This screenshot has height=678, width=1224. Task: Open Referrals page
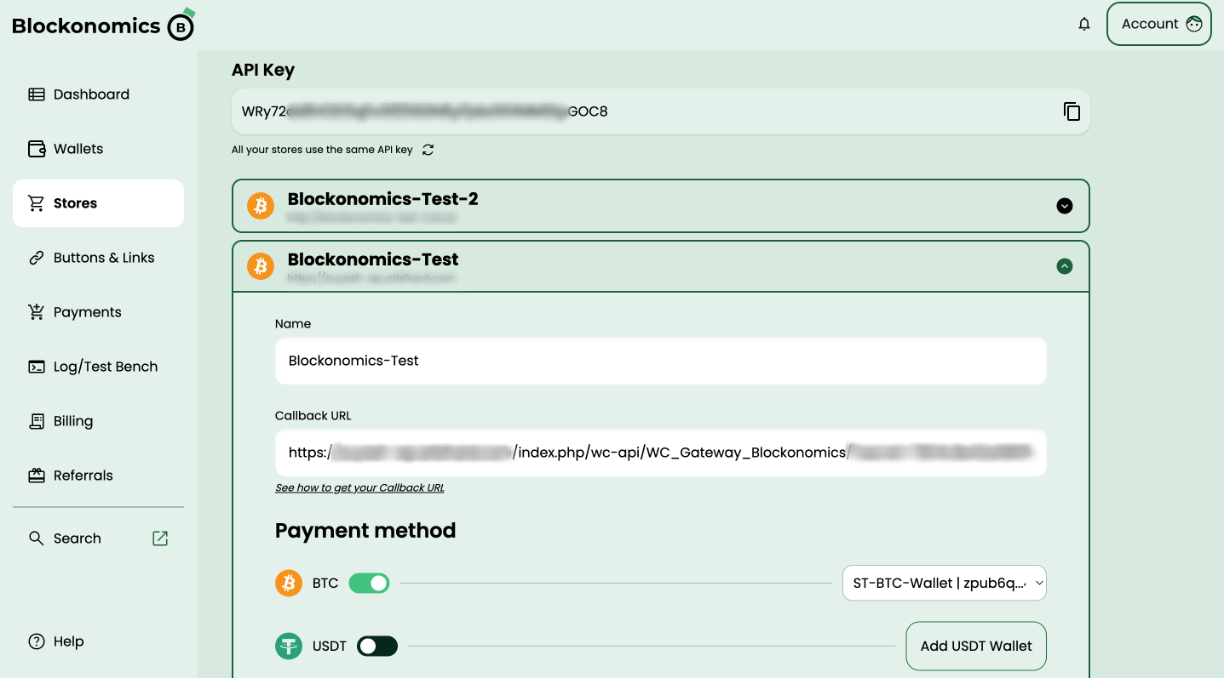coord(98,476)
